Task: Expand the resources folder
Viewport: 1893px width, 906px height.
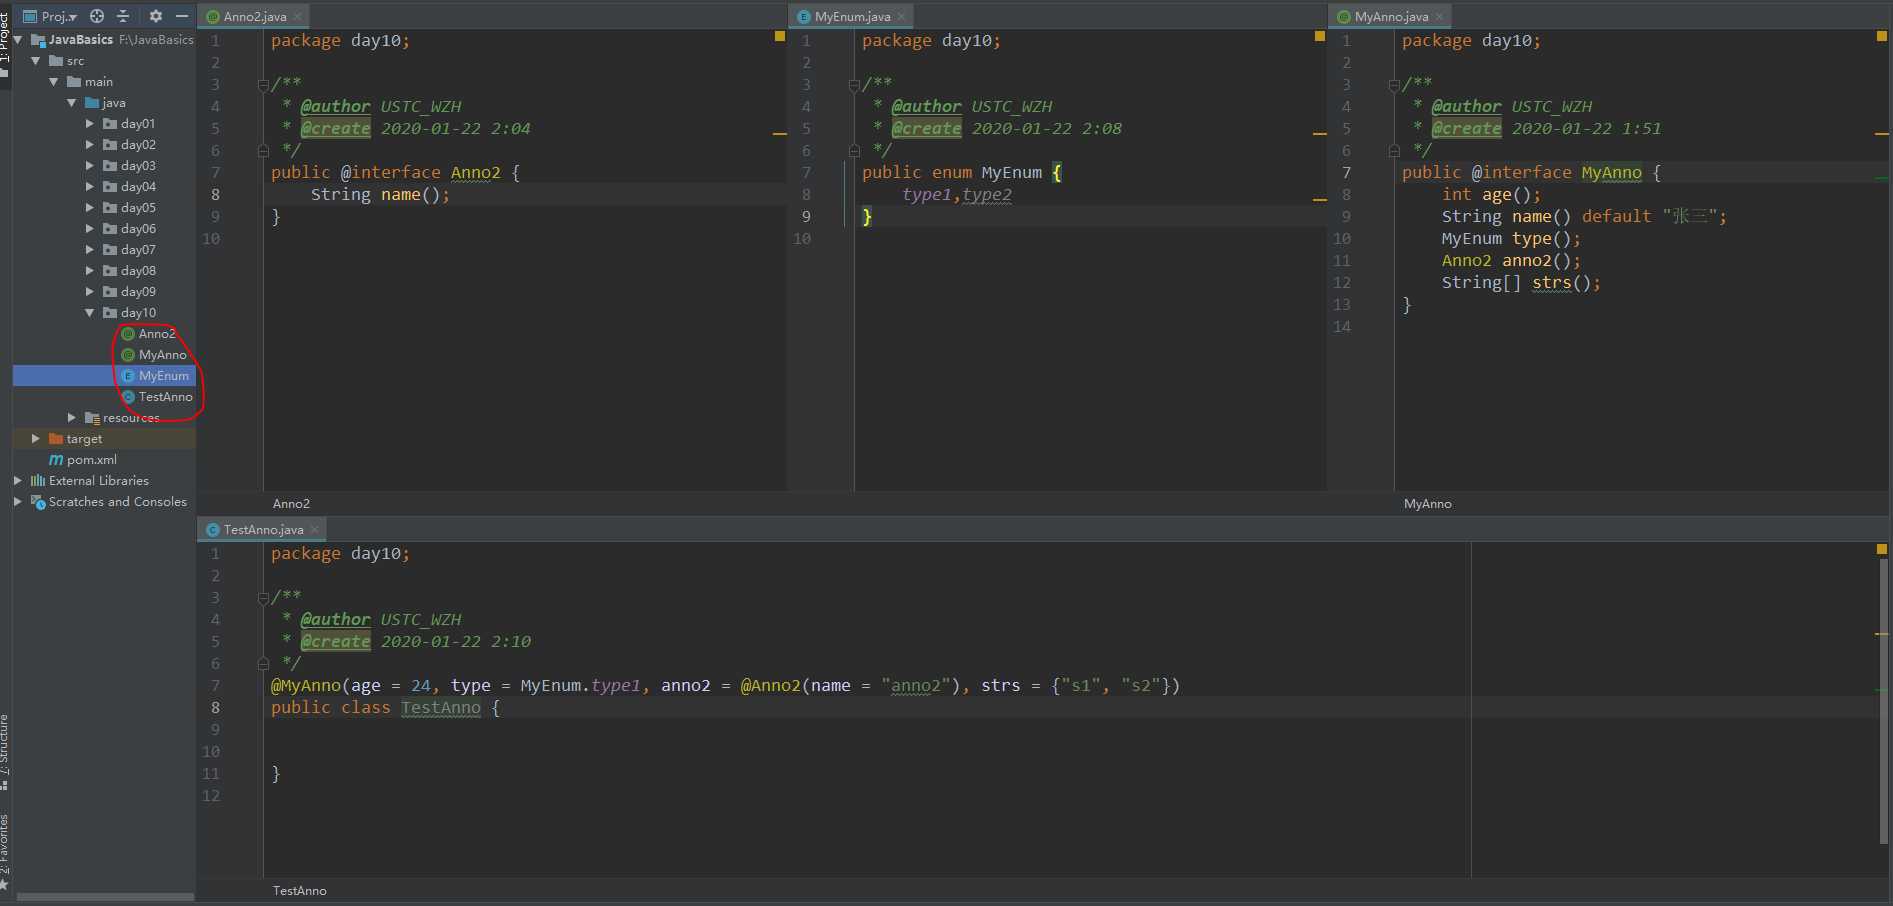Action: click(x=72, y=417)
